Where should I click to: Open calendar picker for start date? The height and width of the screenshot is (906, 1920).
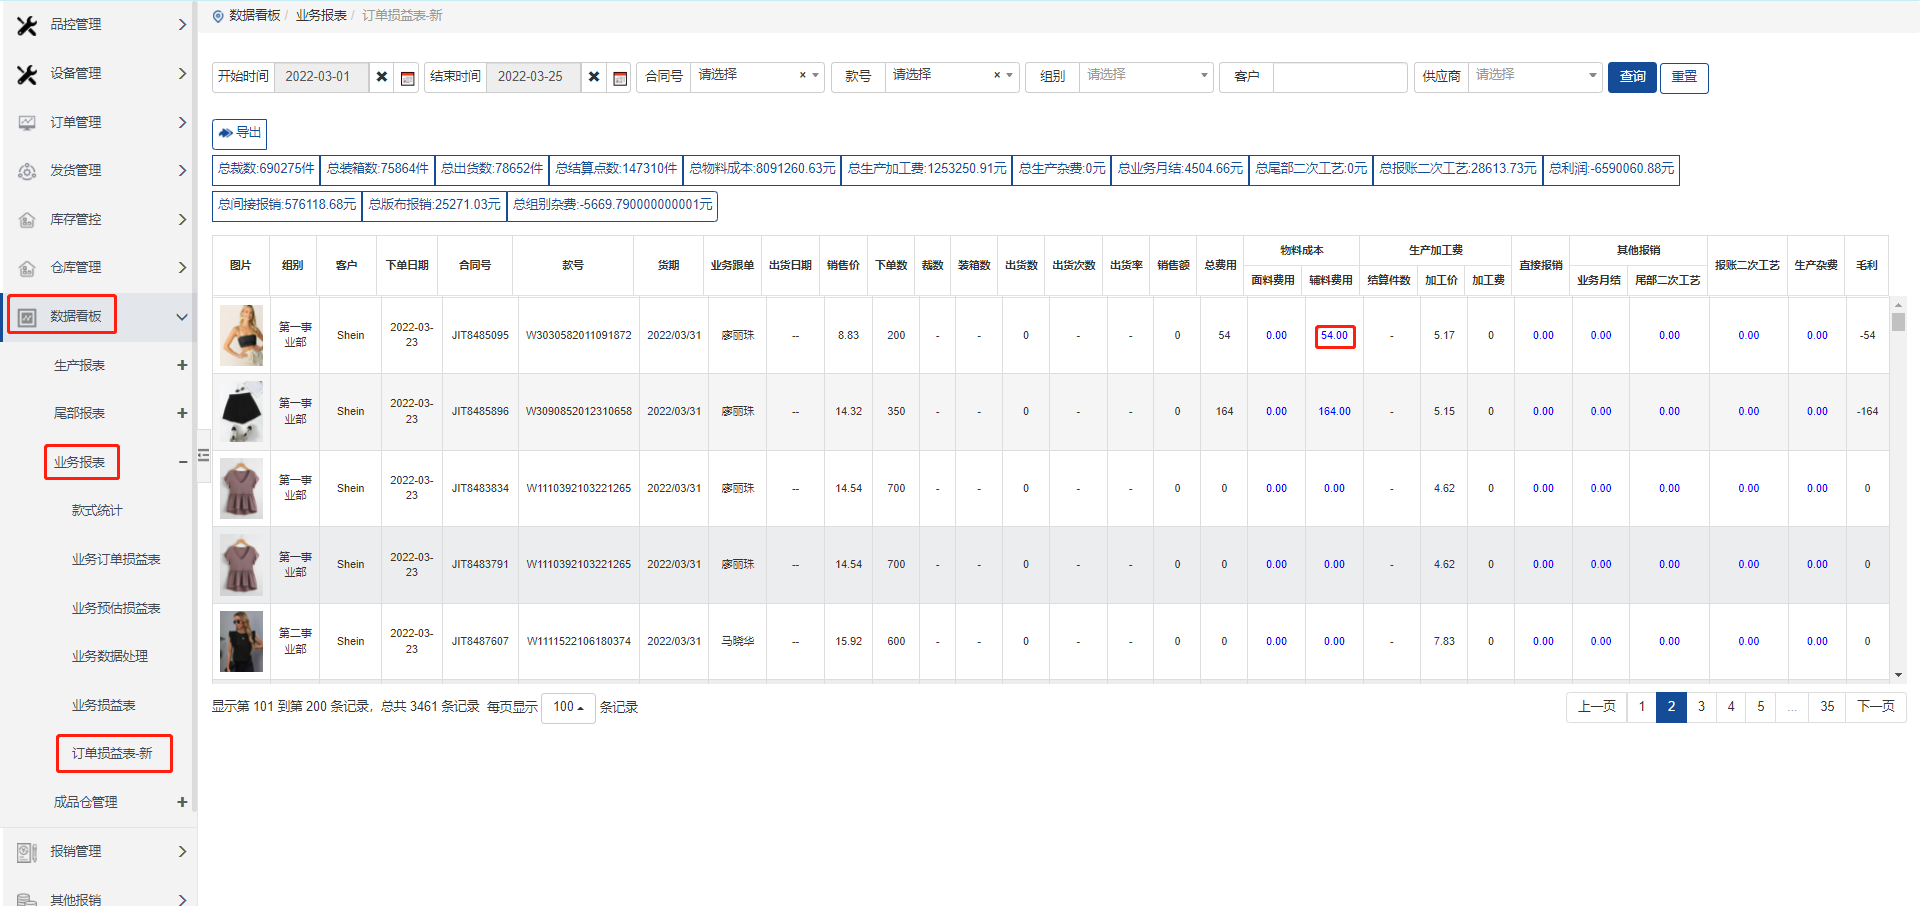pos(407,78)
